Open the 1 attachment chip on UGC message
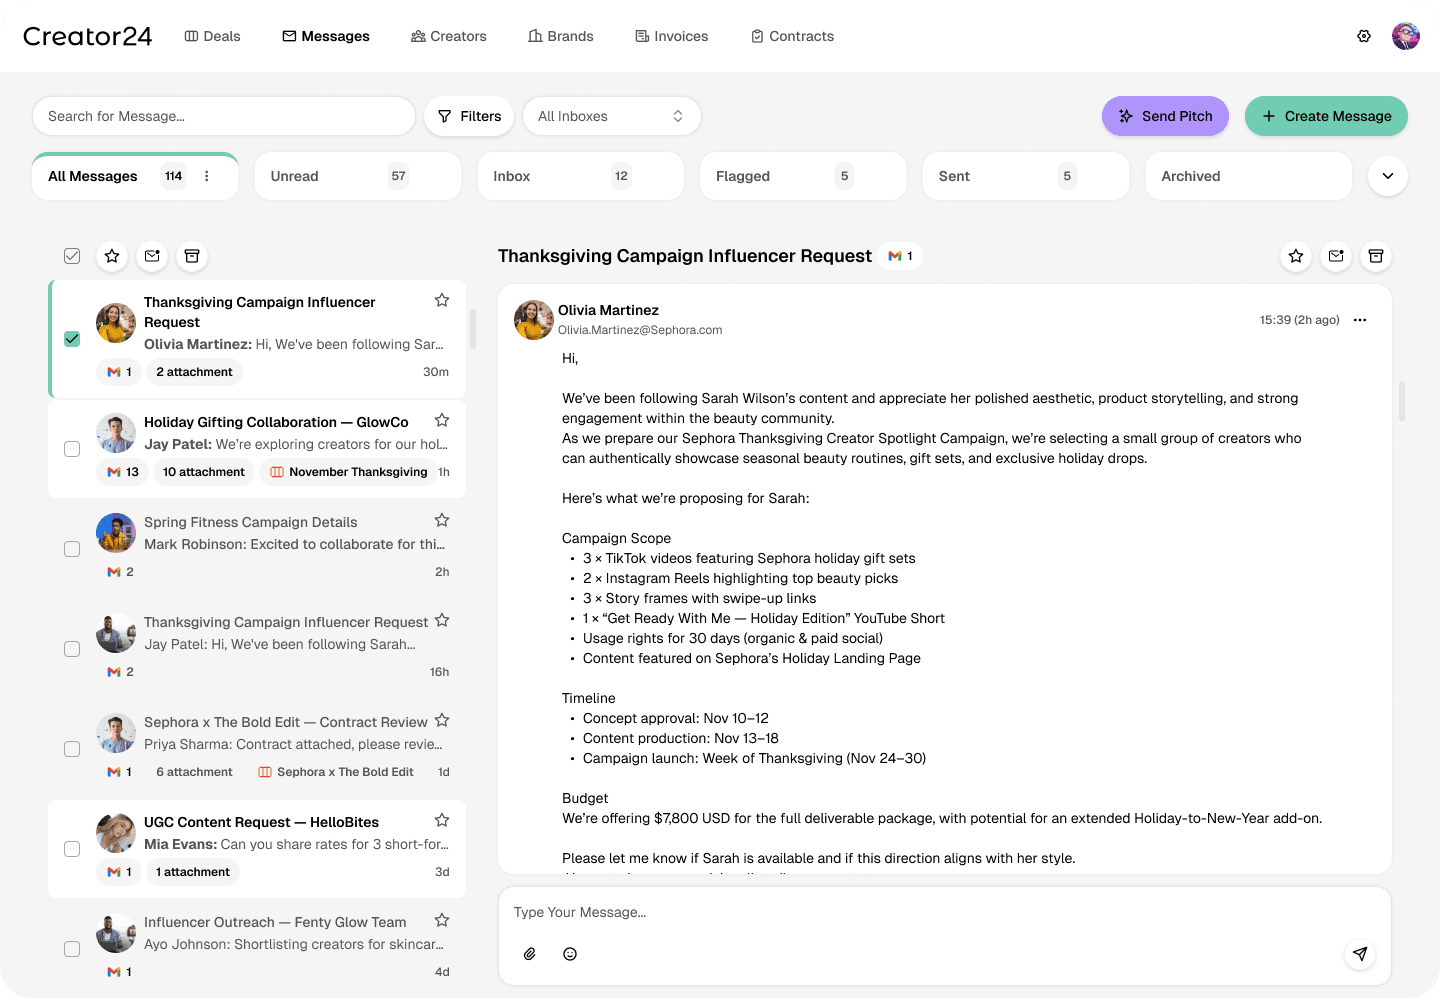Image resolution: width=1440 pixels, height=998 pixels. pyautogui.click(x=193, y=872)
